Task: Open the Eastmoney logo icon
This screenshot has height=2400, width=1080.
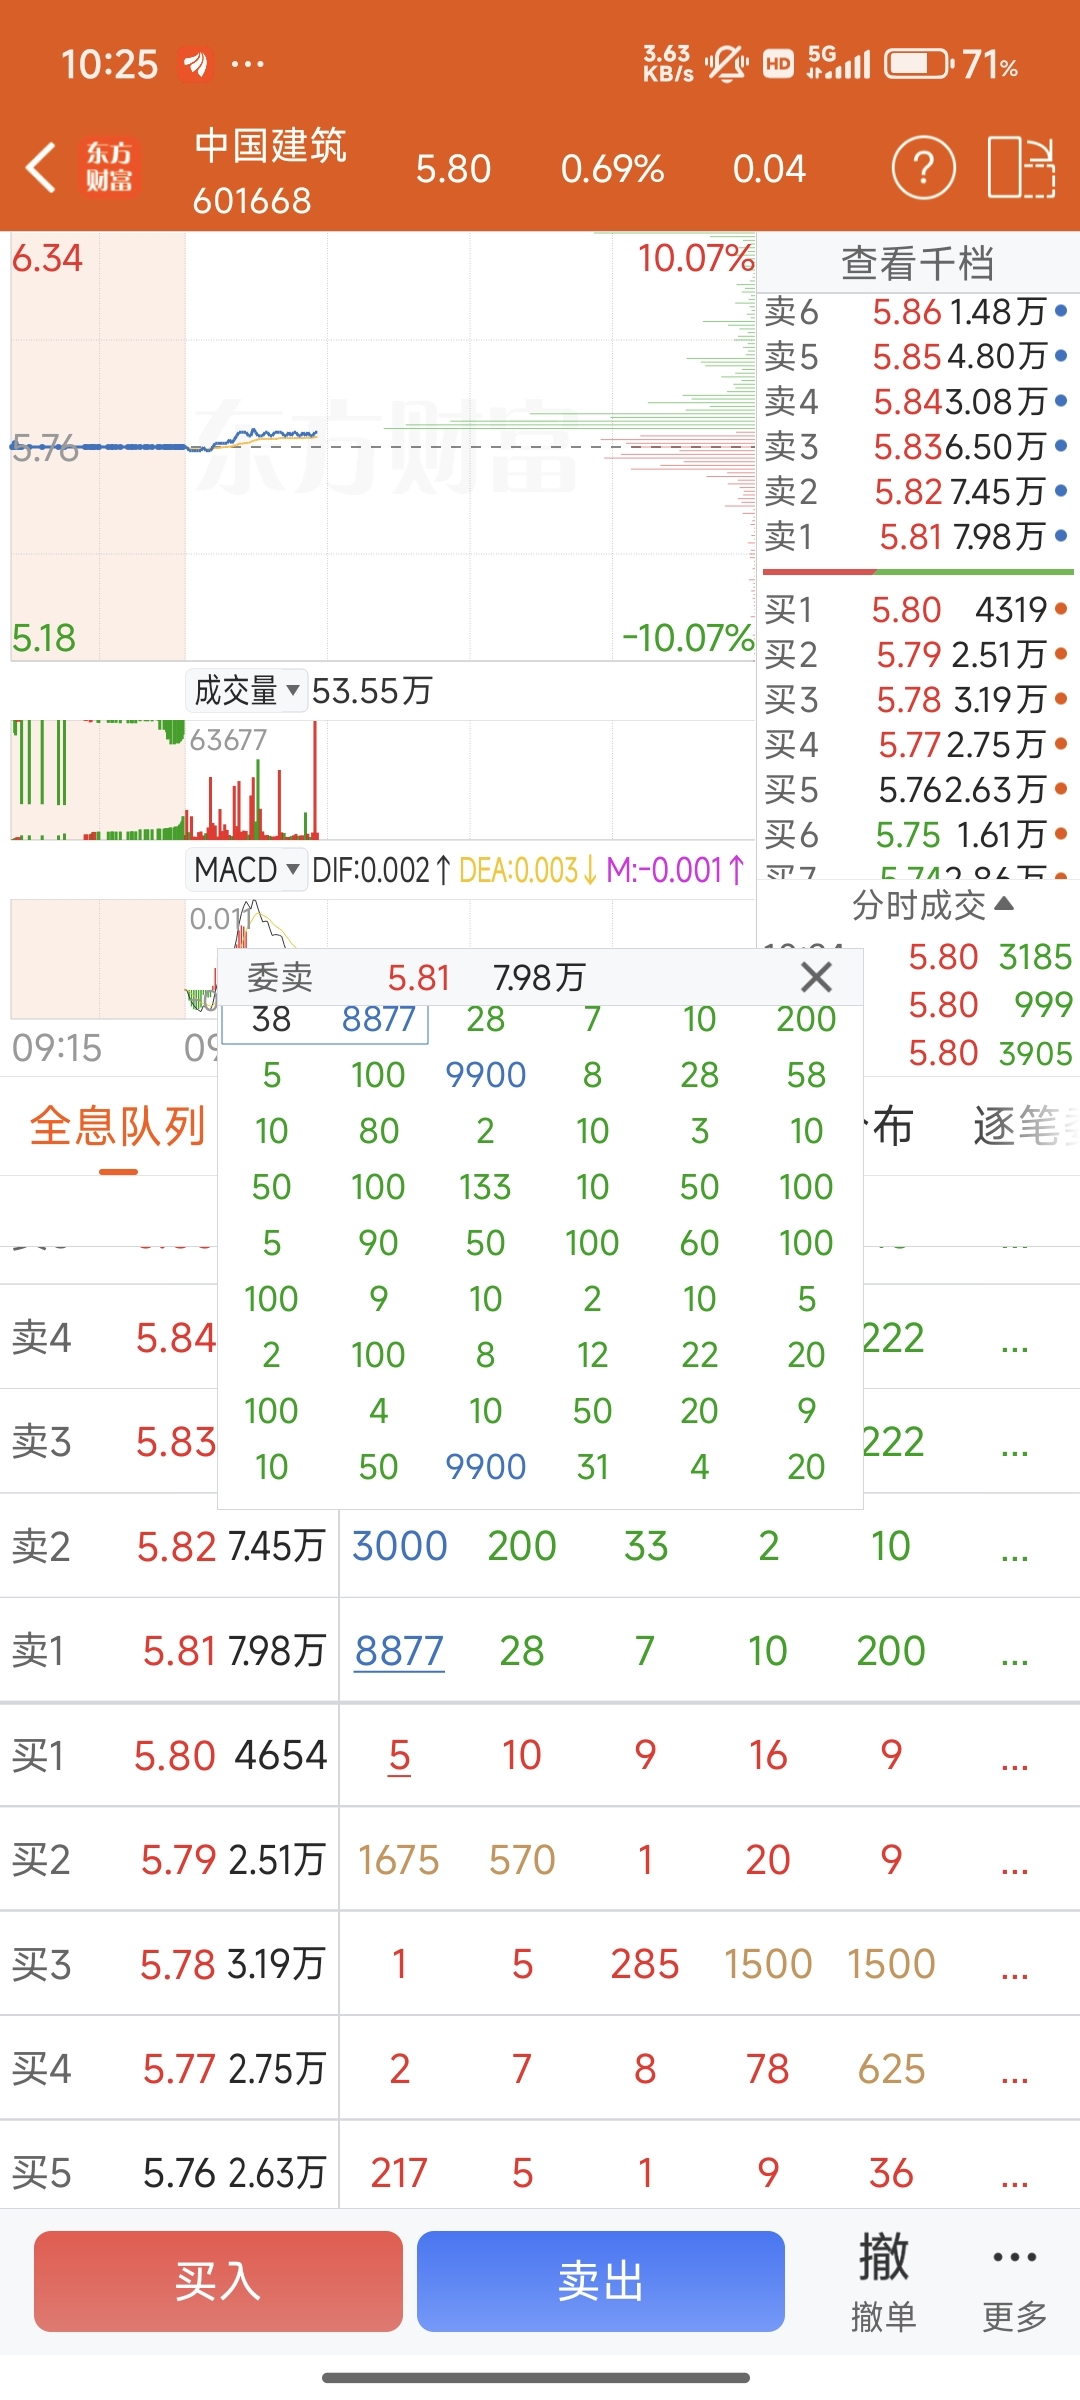Action: 109,167
